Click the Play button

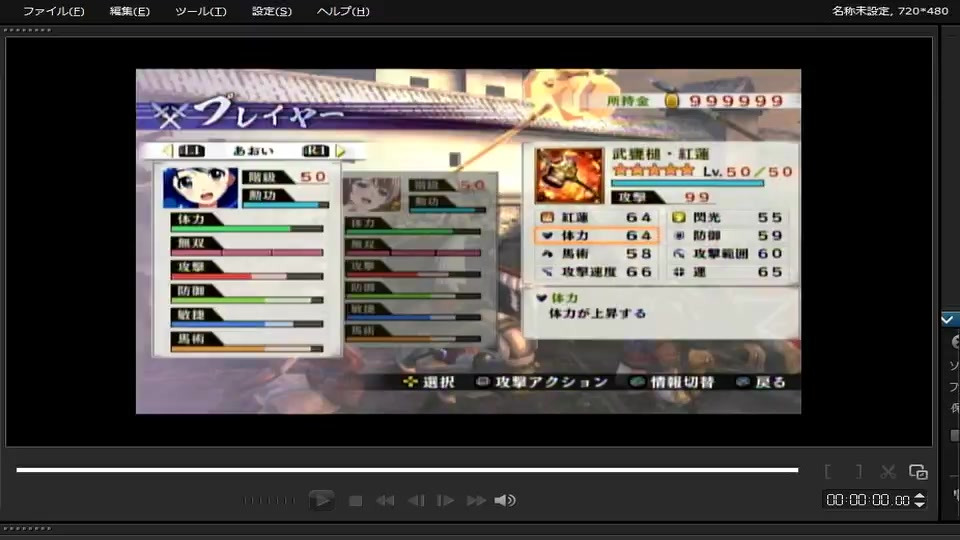pyautogui.click(x=321, y=500)
